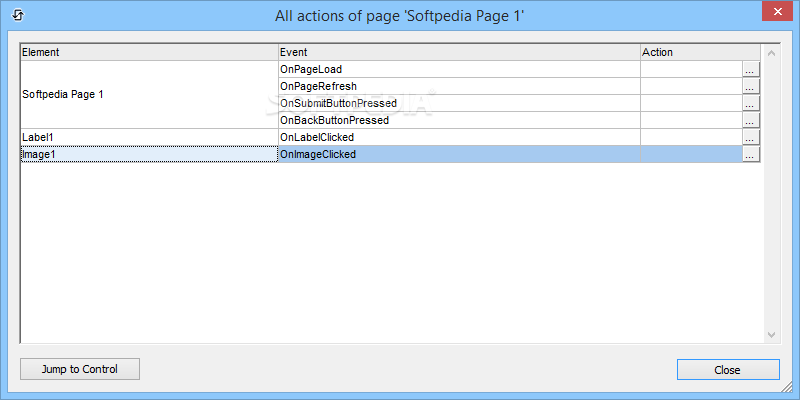Click the empty Action cell for OnLabelClicked
This screenshot has width=800, height=400.
[691, 137]
